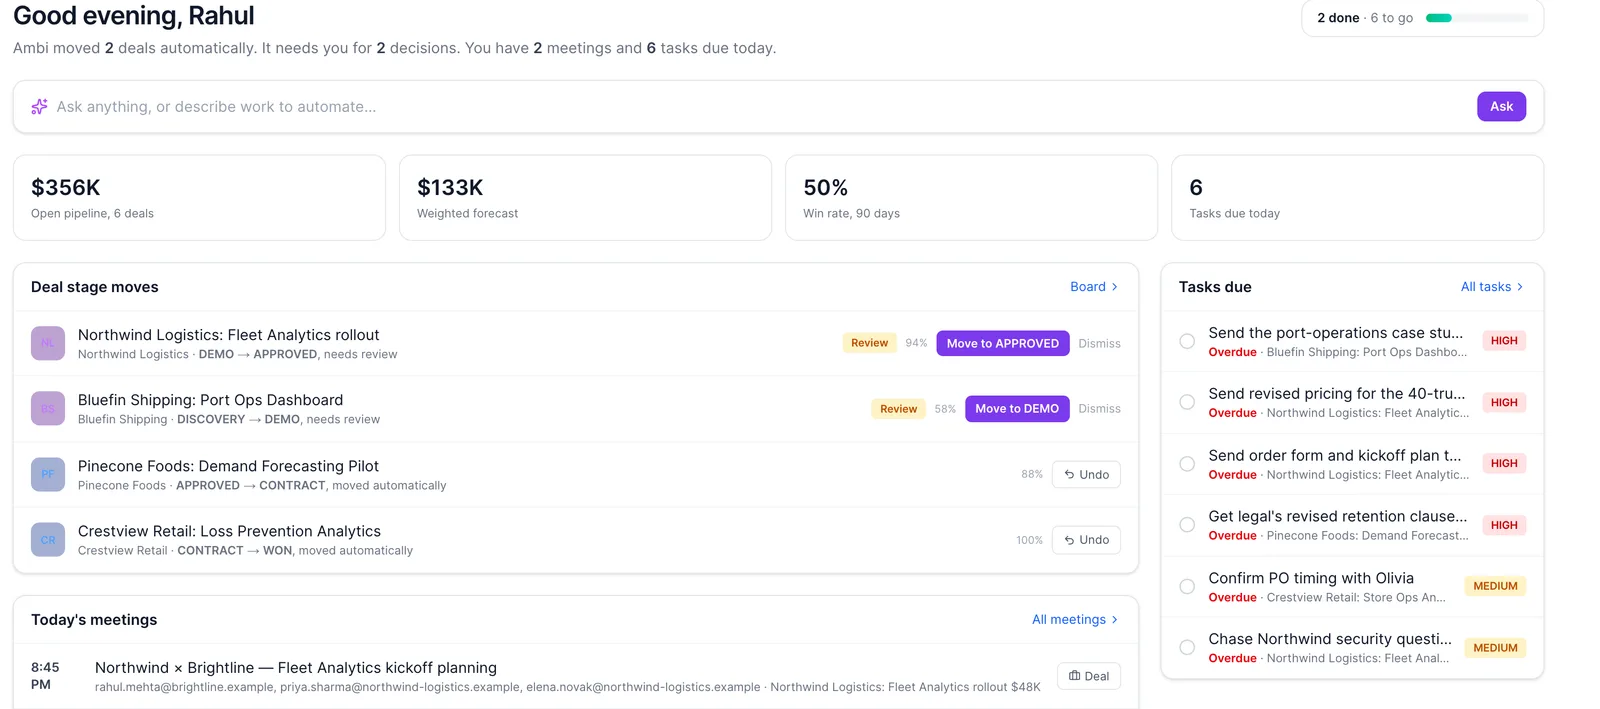
Task: Focus the Ask anything input field
Action: (x=760, y=107)
